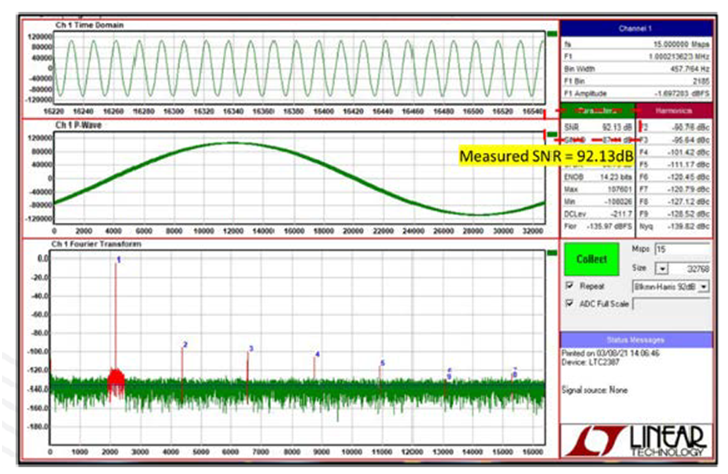
Task: Toggle the Repeat checkbox
Action: pyautogui.click(x=567, y=286)
